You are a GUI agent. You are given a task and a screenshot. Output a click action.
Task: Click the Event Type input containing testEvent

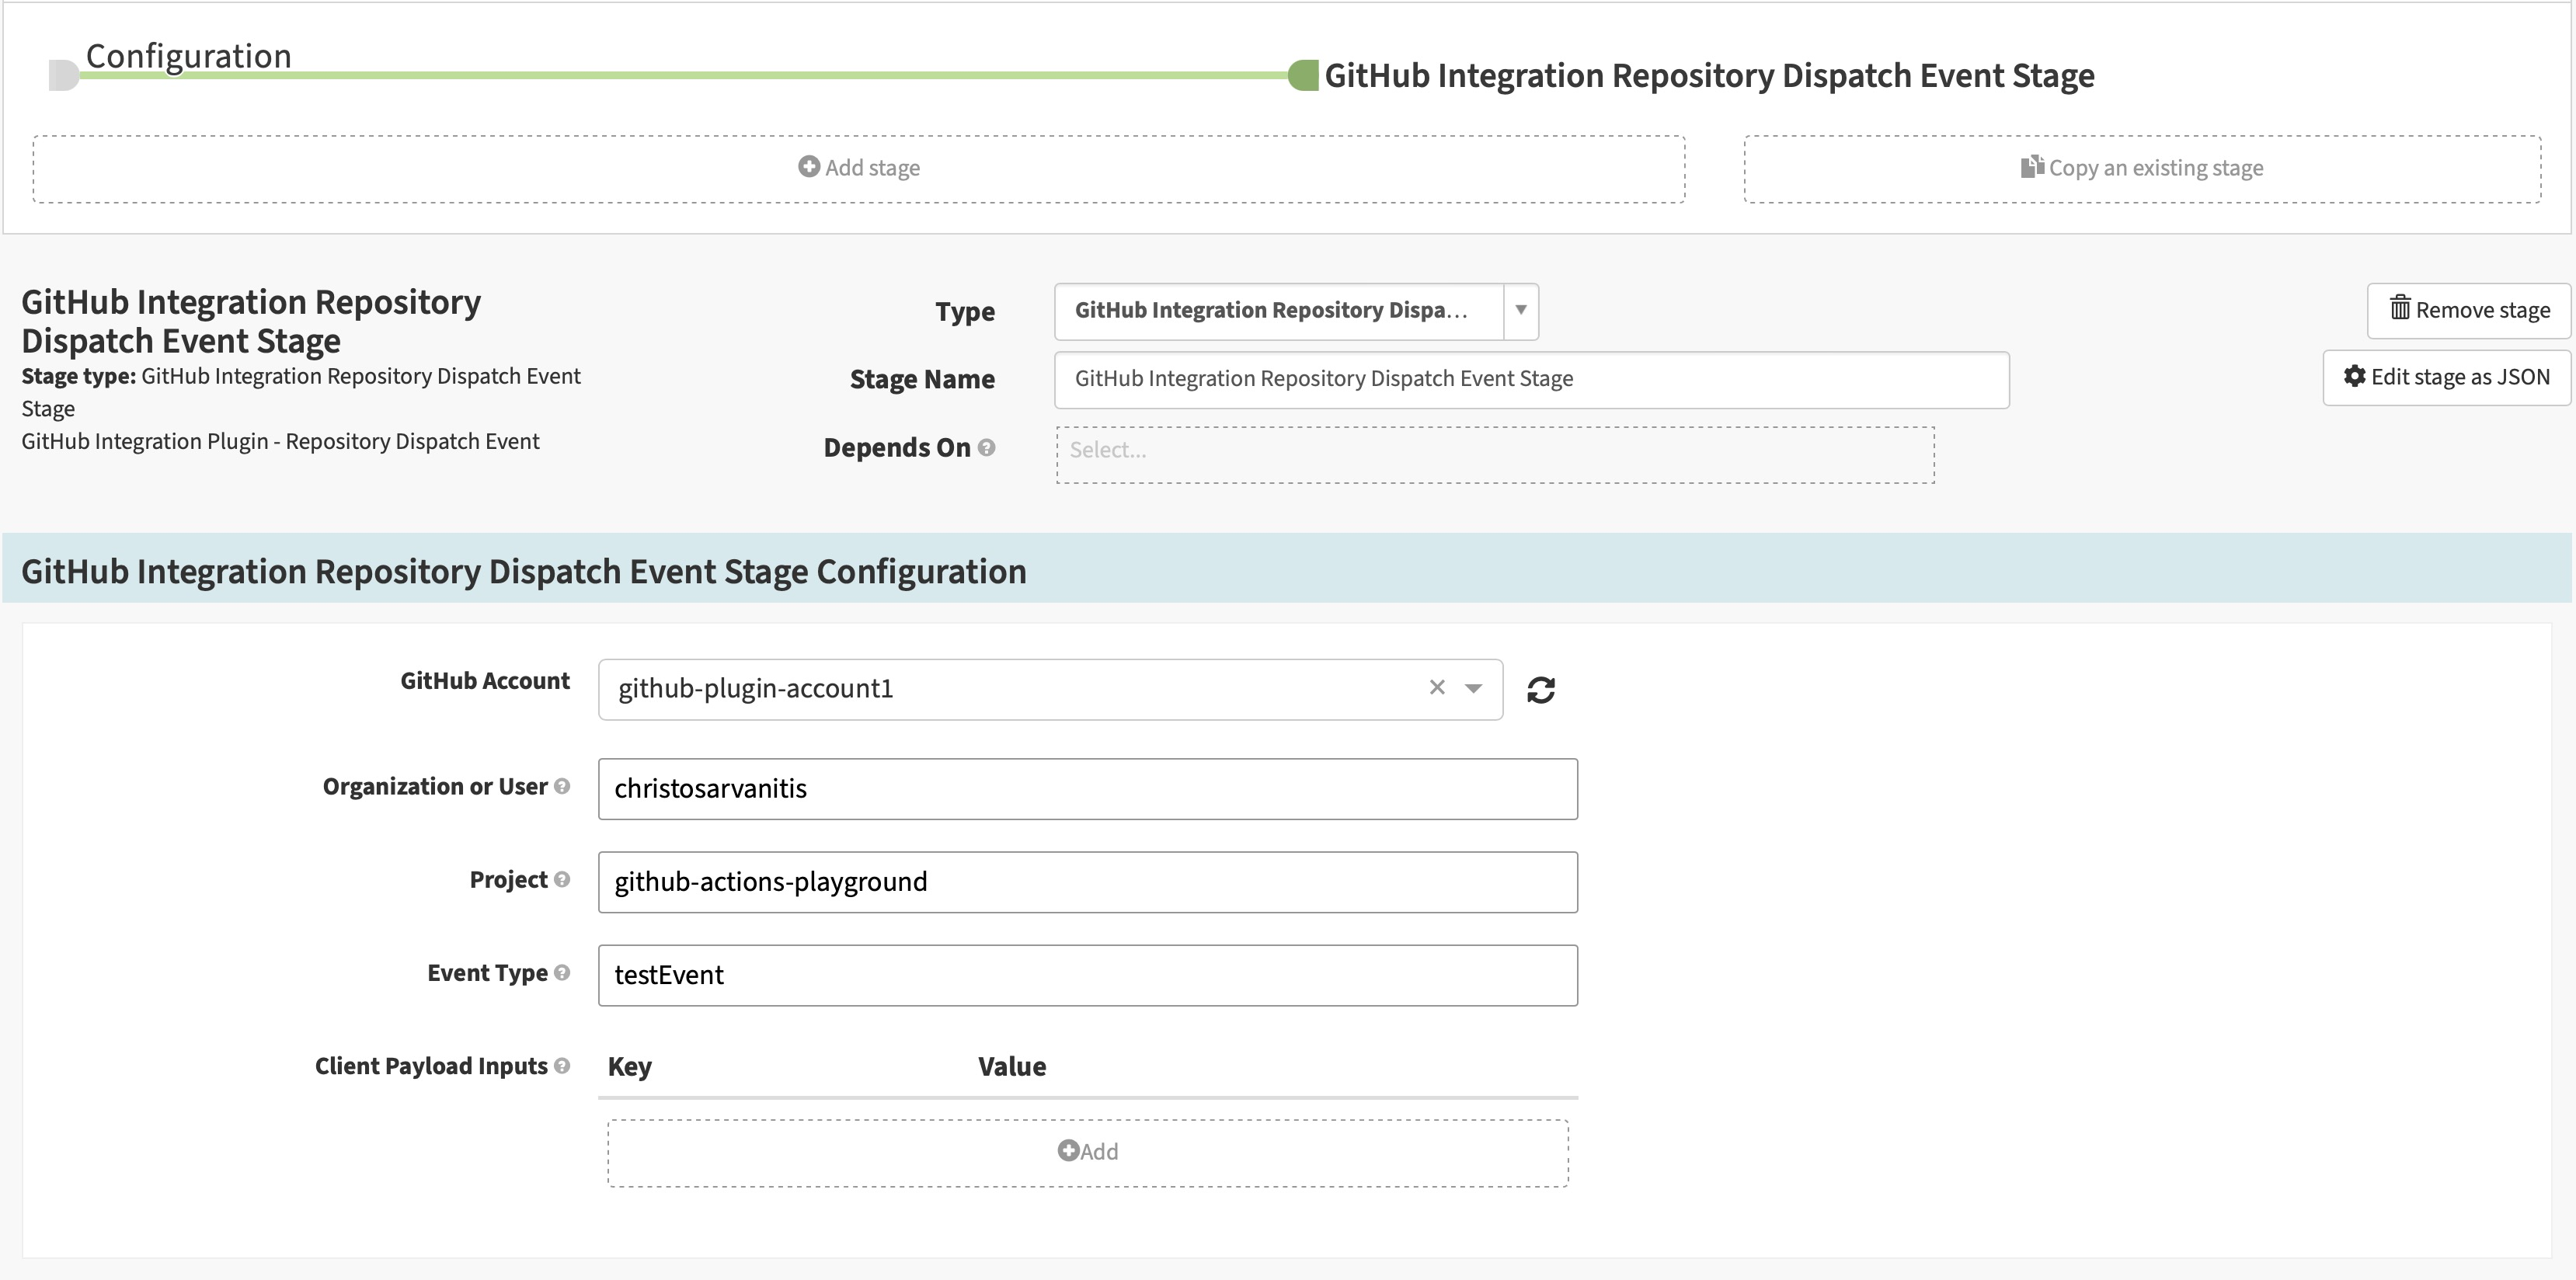tap(1087, 975)
